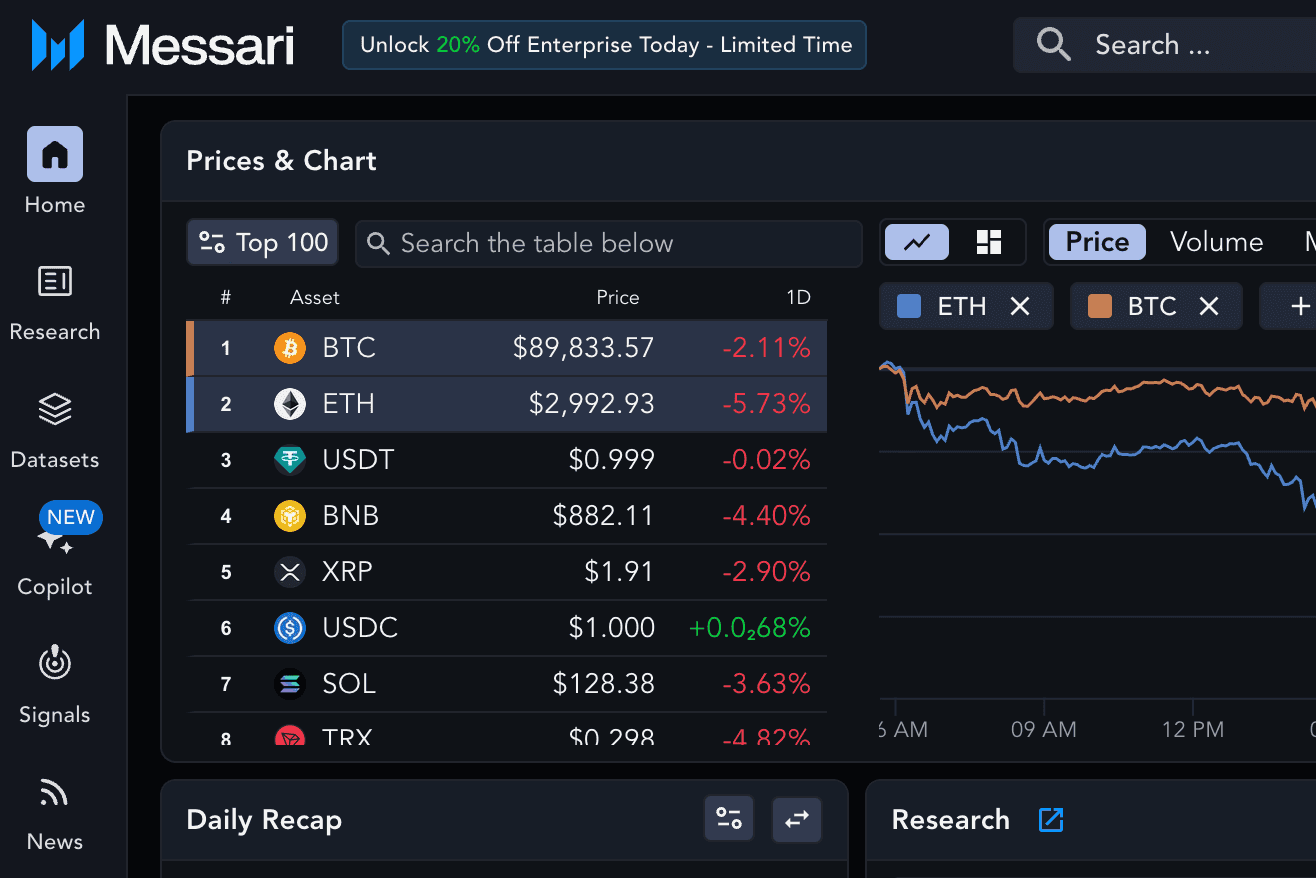Open the Home sidebar icon
The image size is (1316, 878).
point(55,154)
